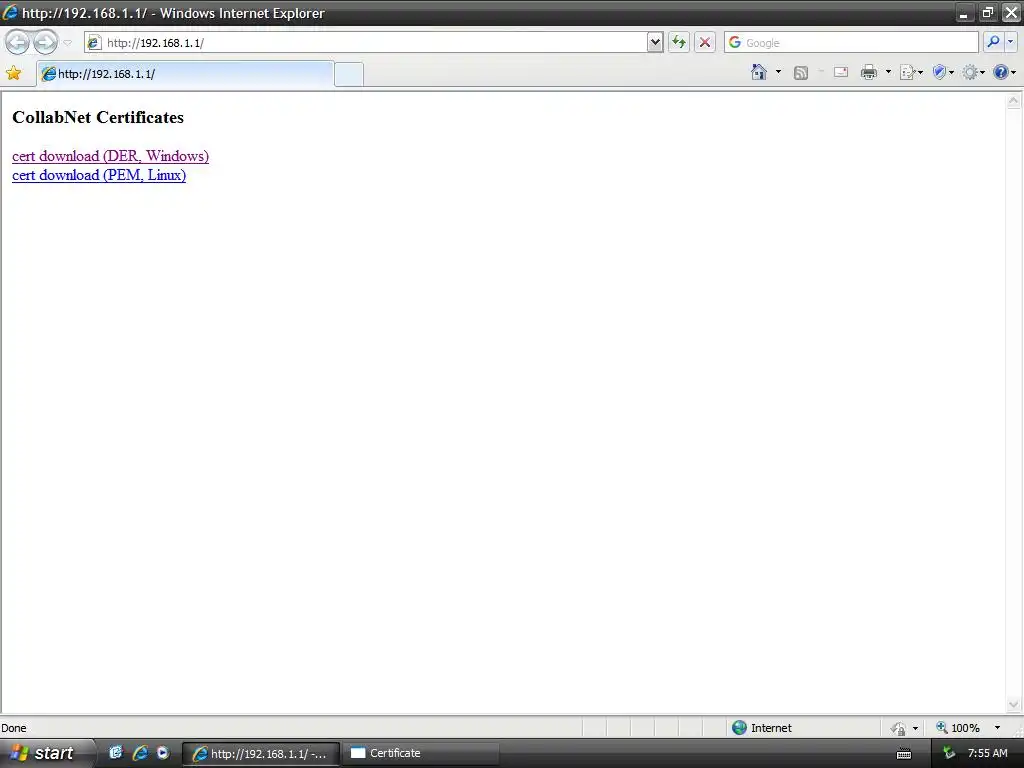Expand the address bar URL history dropdown
1024x768 pixels.
(x=655, y=42)
